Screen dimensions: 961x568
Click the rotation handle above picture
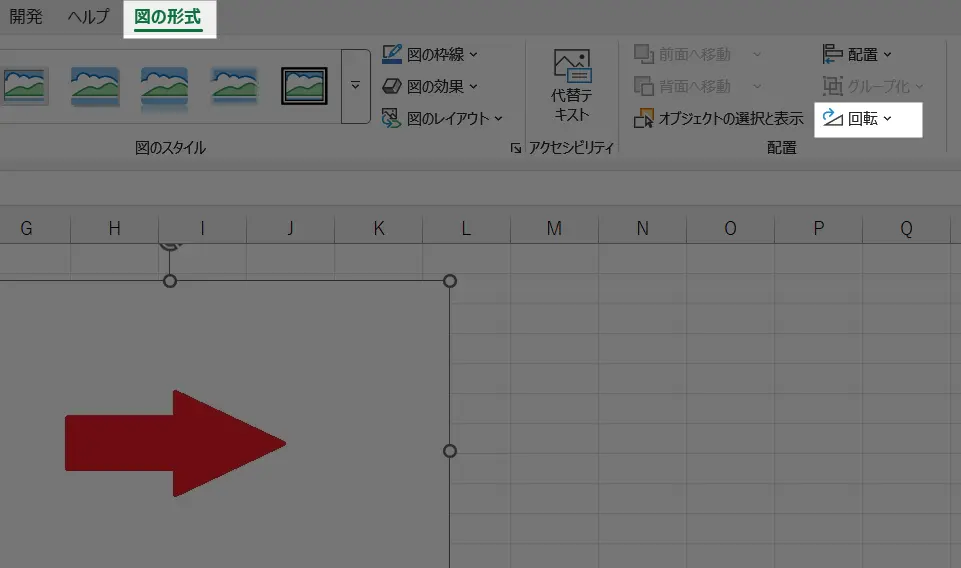coord(170,246)
